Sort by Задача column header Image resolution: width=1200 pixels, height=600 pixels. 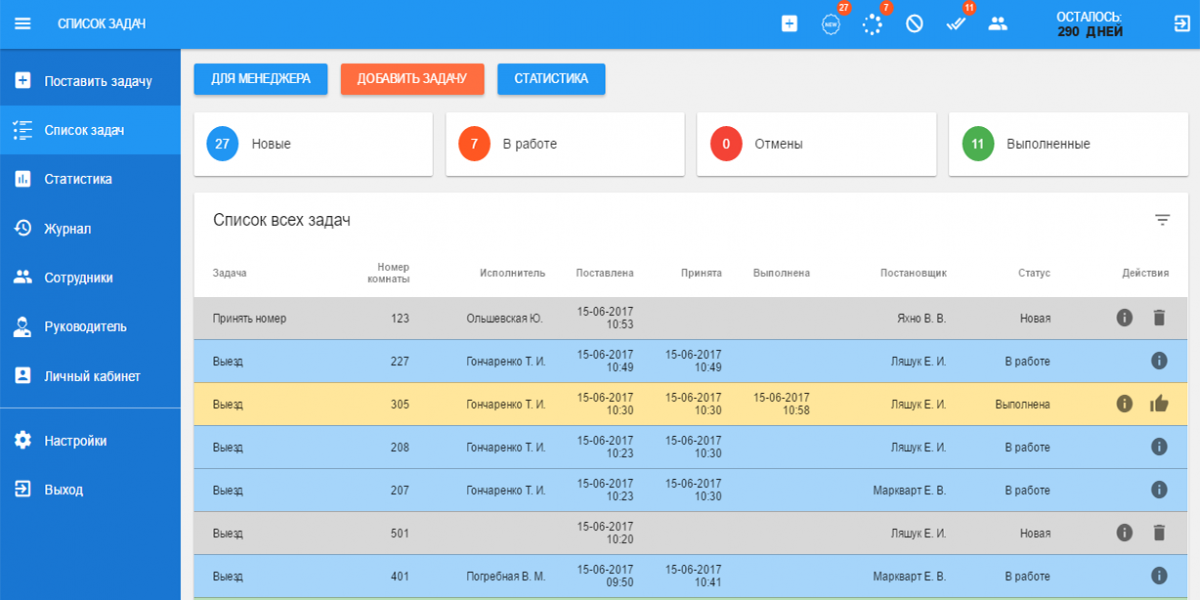[230, 273]
